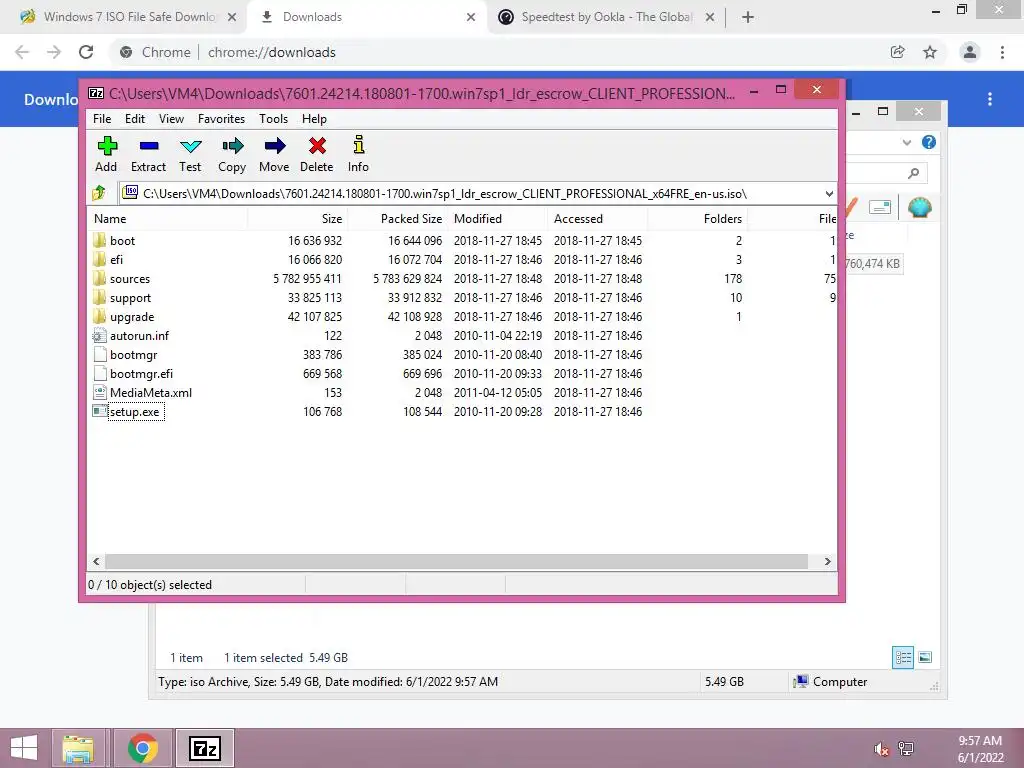Click the Add toolbar icon in 7-Zip
Viewport: 1024px width, 768px height.
point(106,146)
